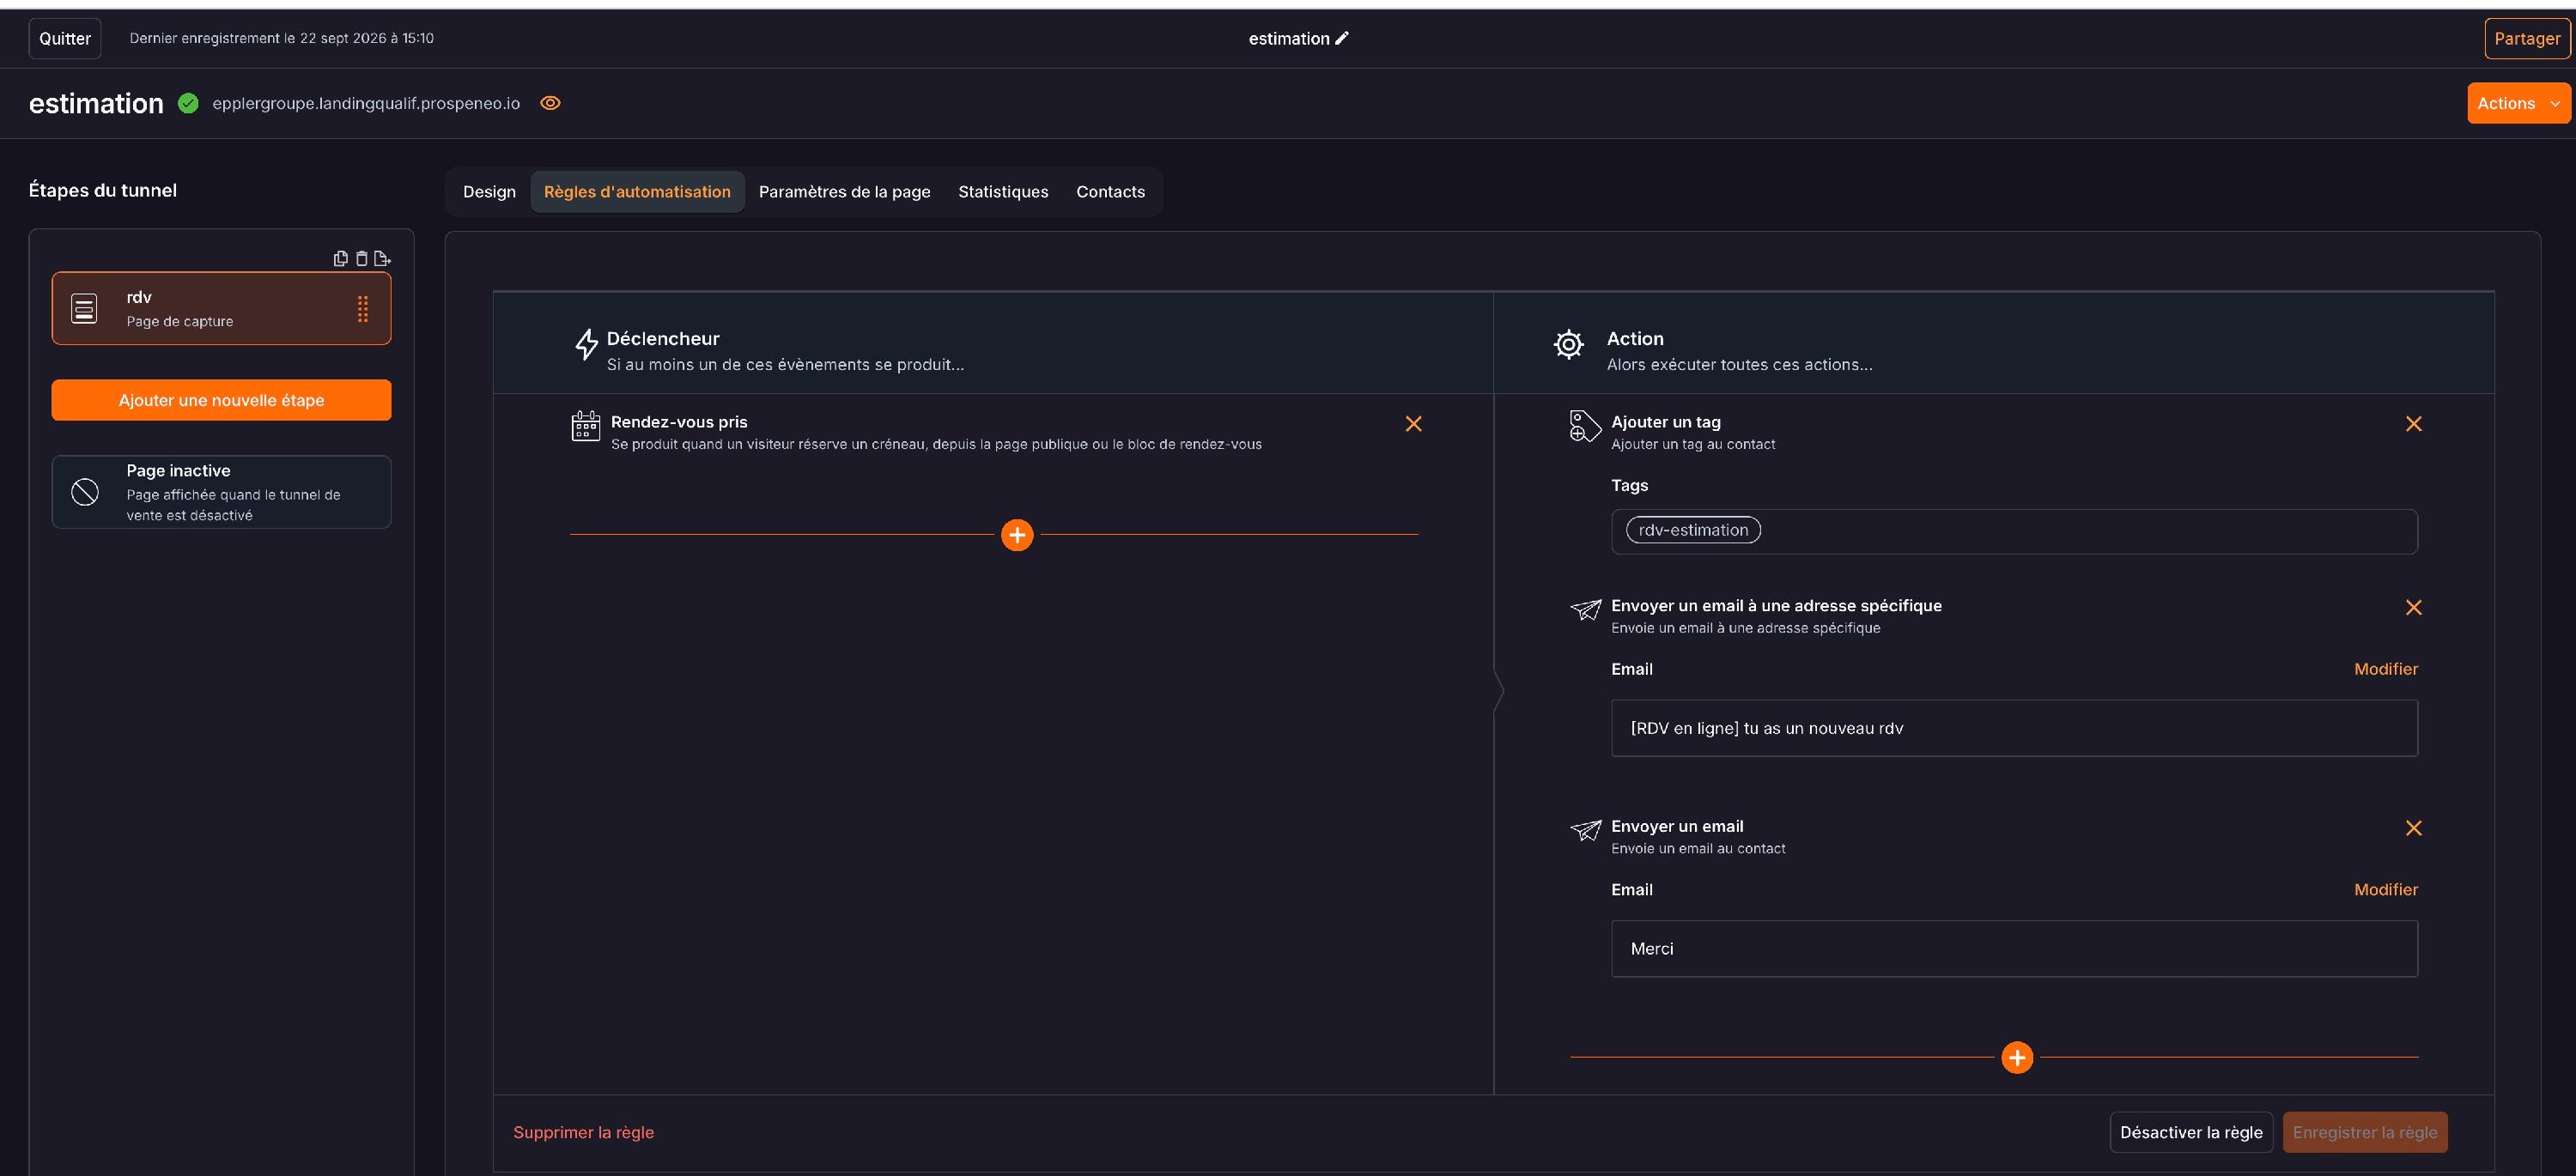Click the Tags input field
The image size is (2576, 1176).
tap(2014, 531)
